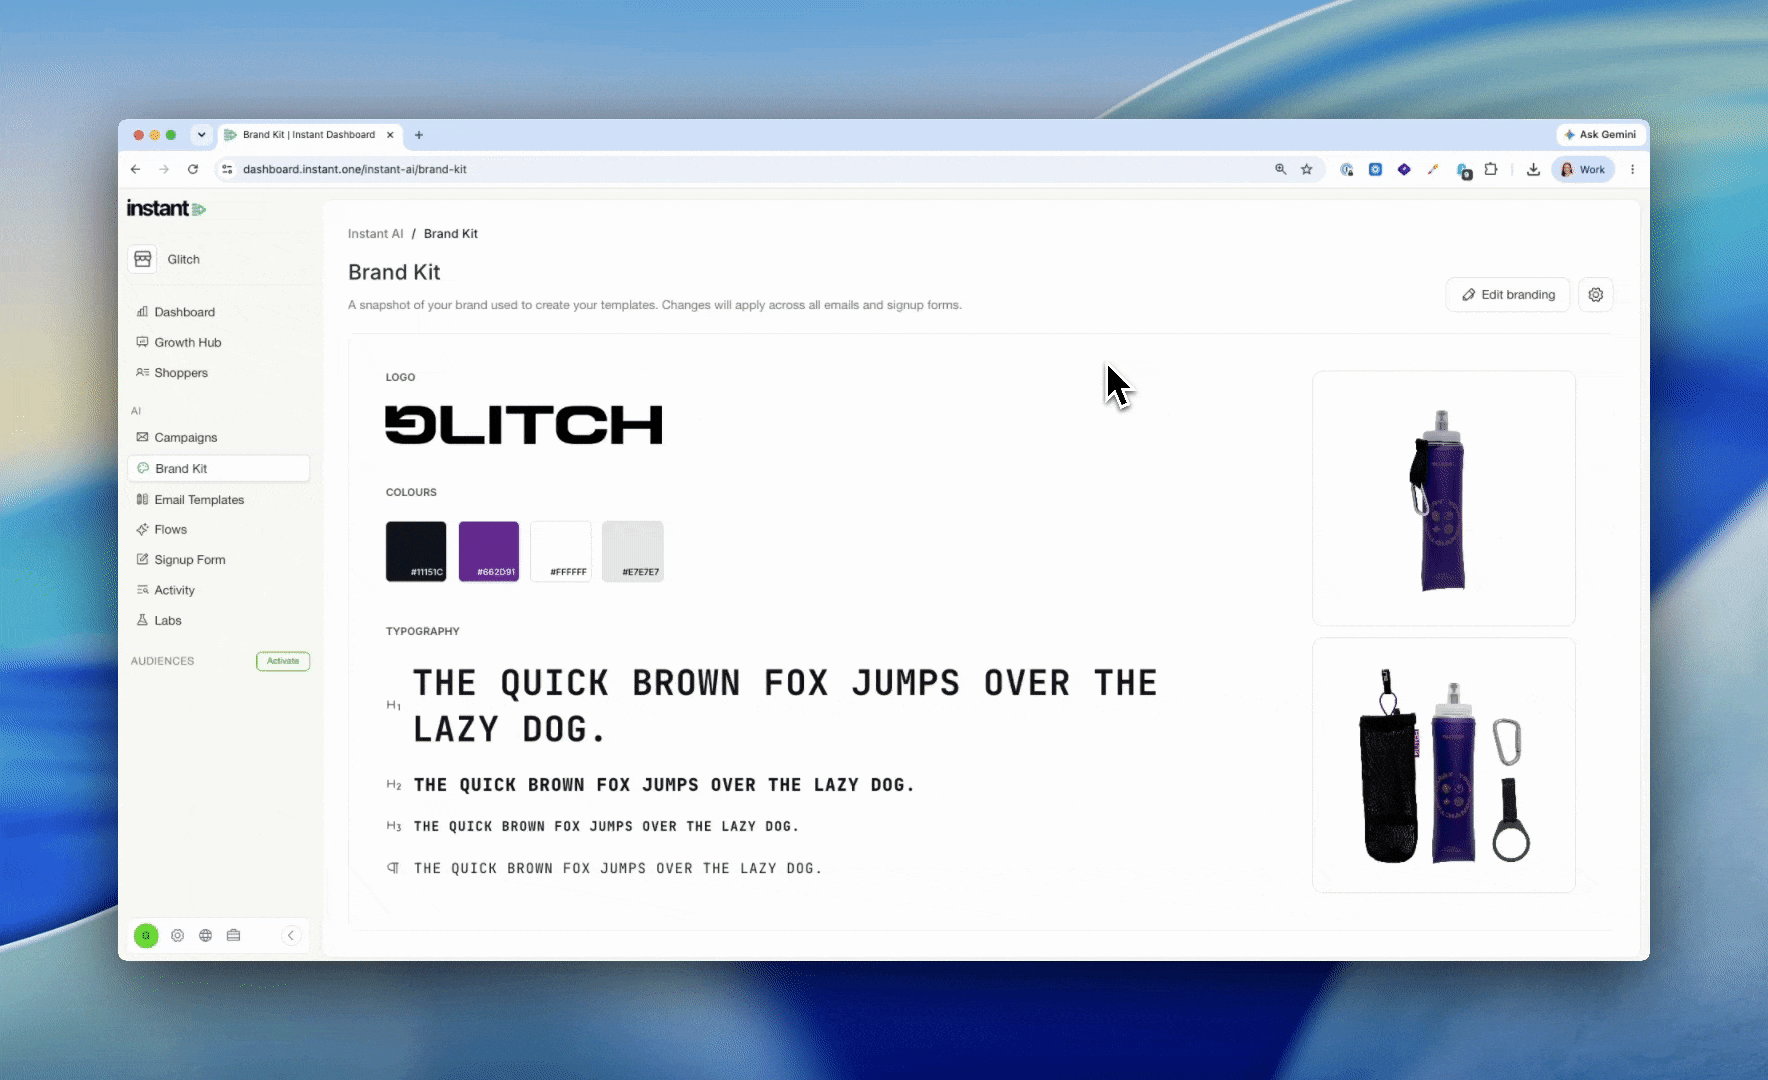Click the Instant AI breadcrumb link
1768x1080 pixels.
click(375, 234)
